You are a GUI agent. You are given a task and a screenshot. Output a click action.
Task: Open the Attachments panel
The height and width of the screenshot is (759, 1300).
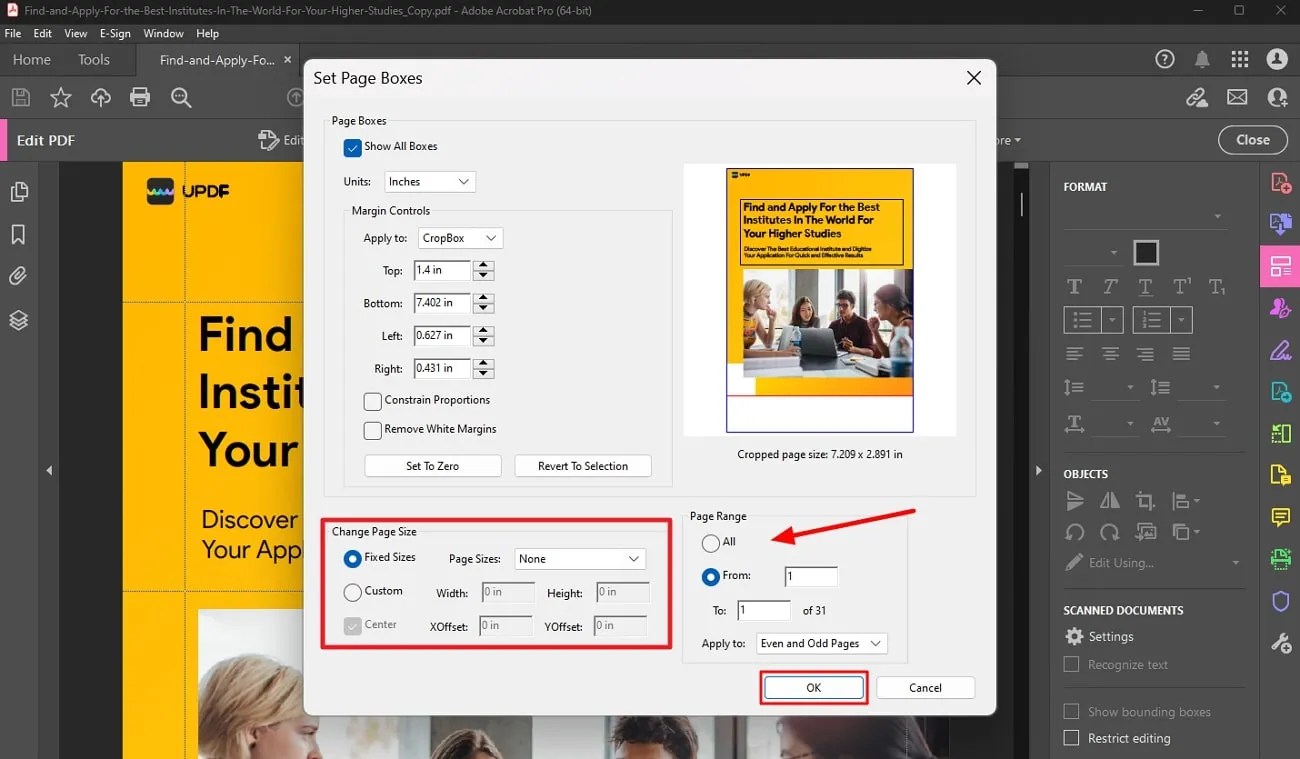click(x=20, y=276)
